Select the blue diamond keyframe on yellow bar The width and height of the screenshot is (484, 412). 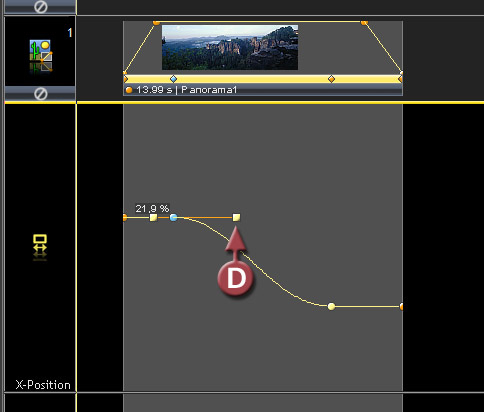[x=173, y=79]
